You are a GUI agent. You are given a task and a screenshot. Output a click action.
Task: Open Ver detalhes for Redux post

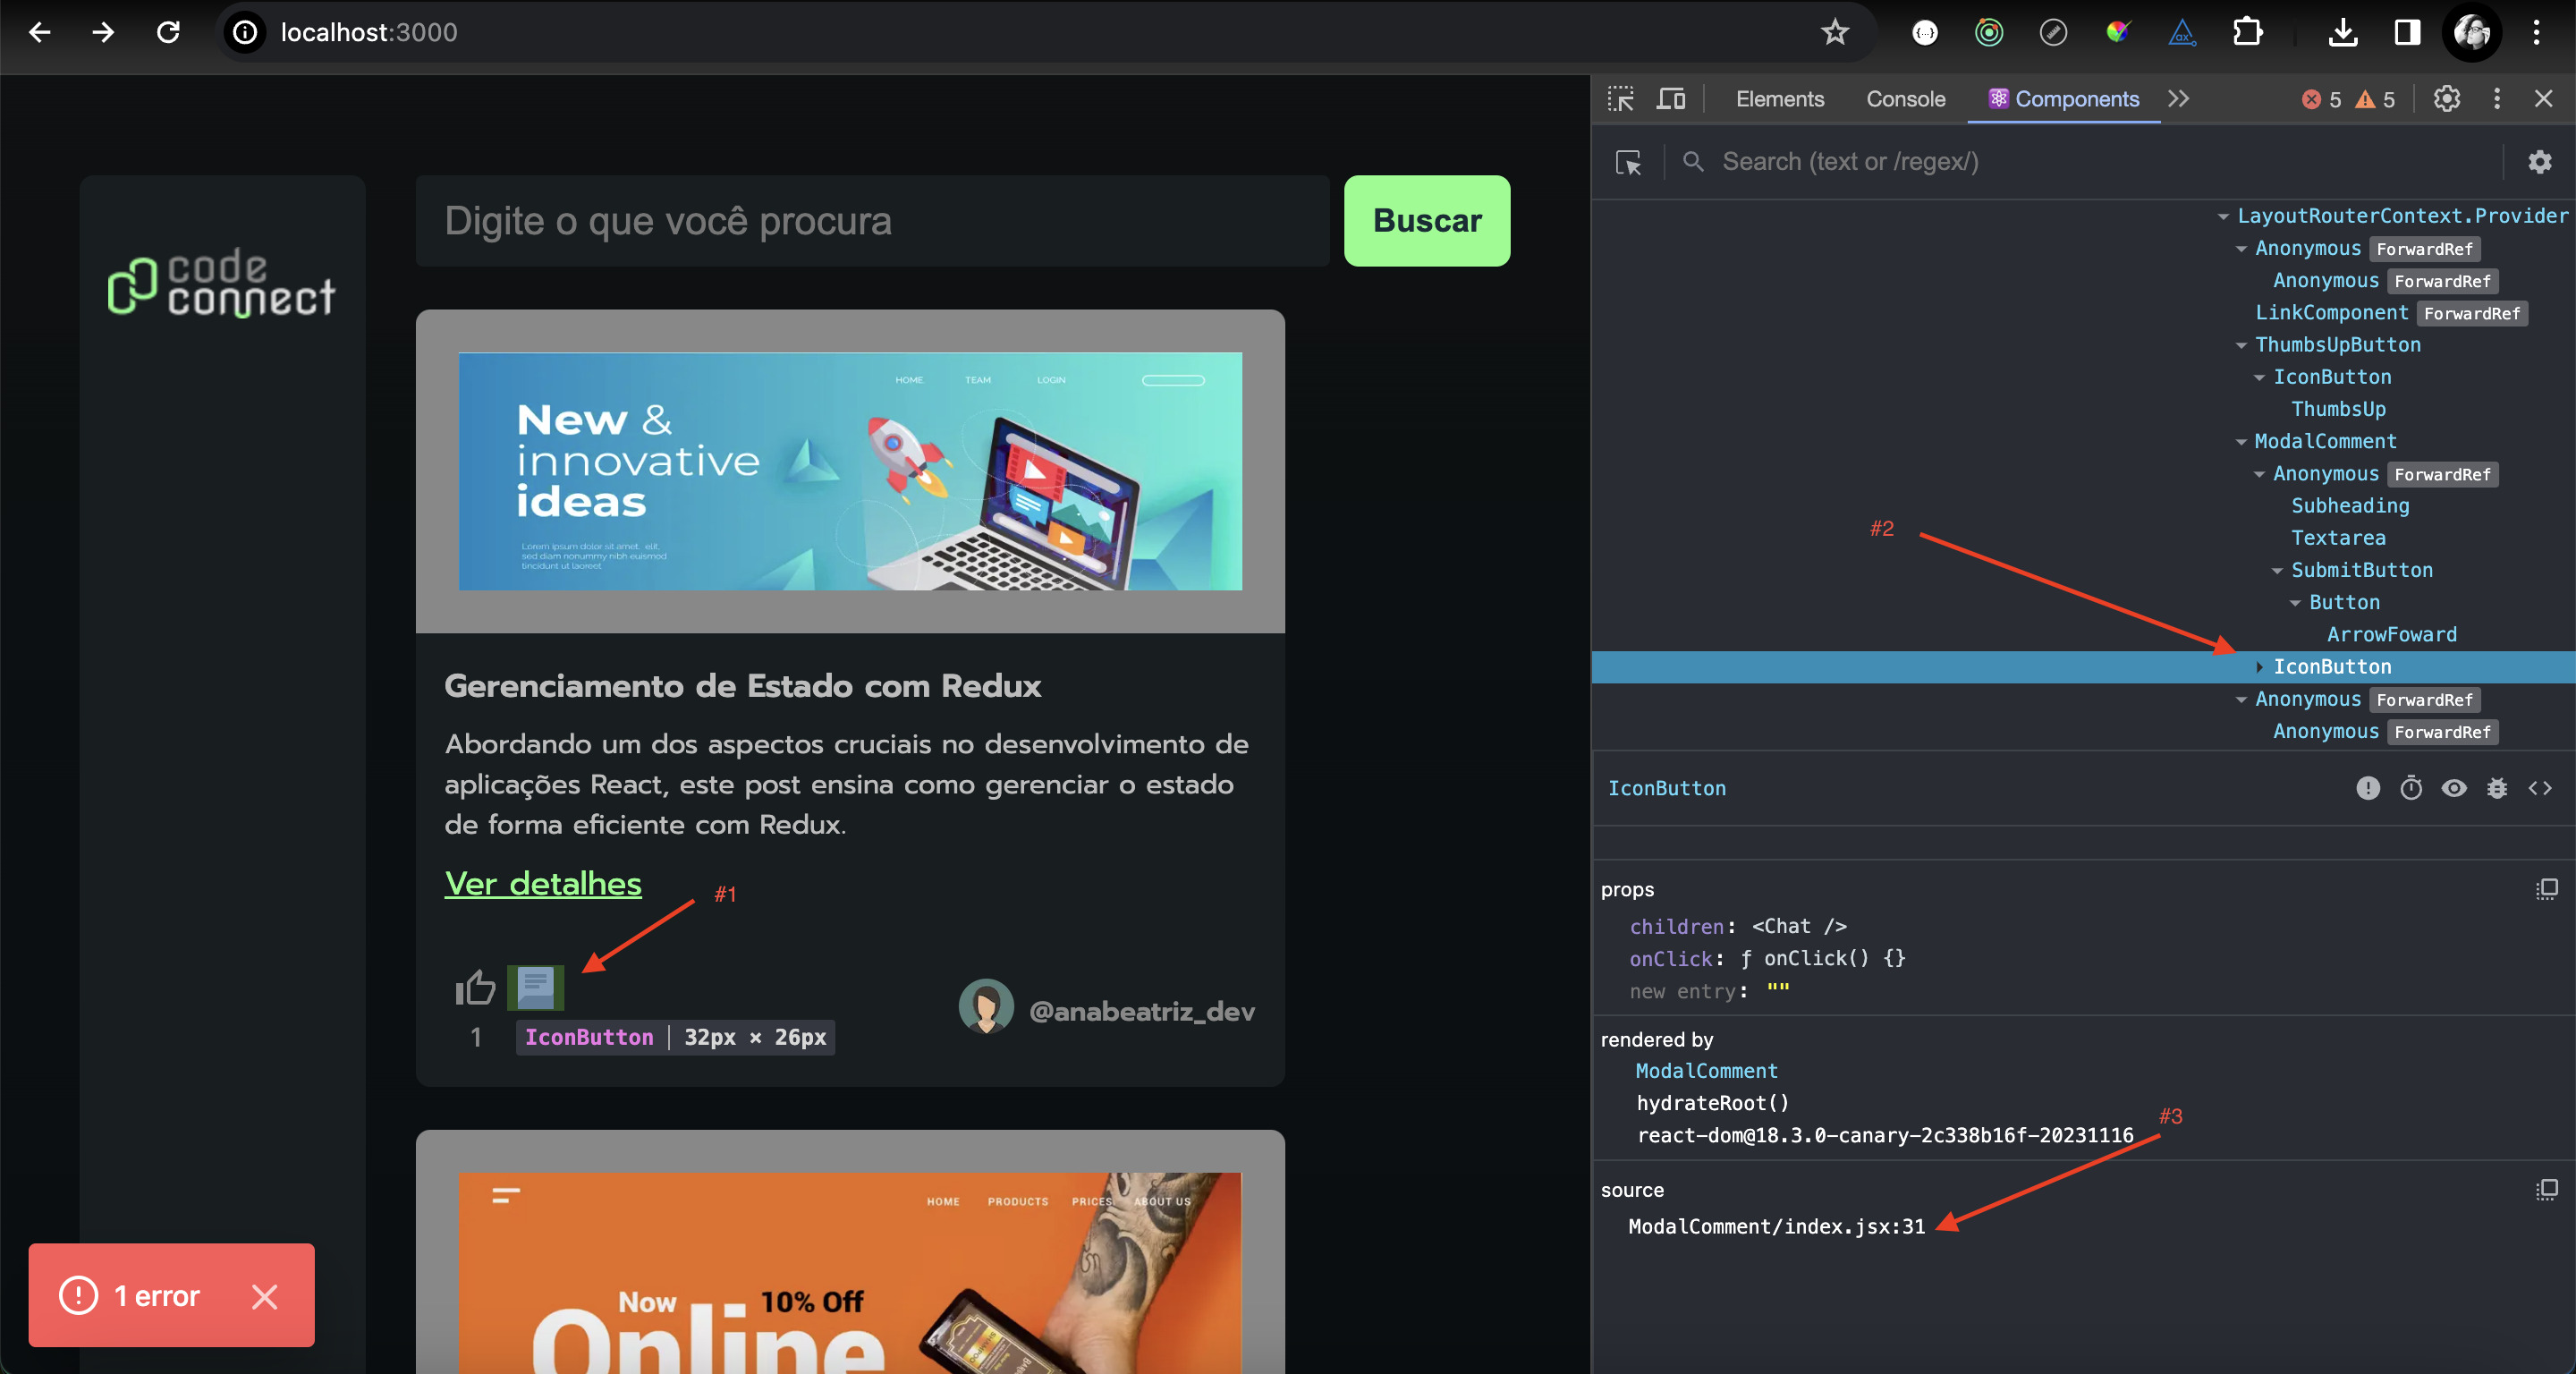(x=543, y=884)
